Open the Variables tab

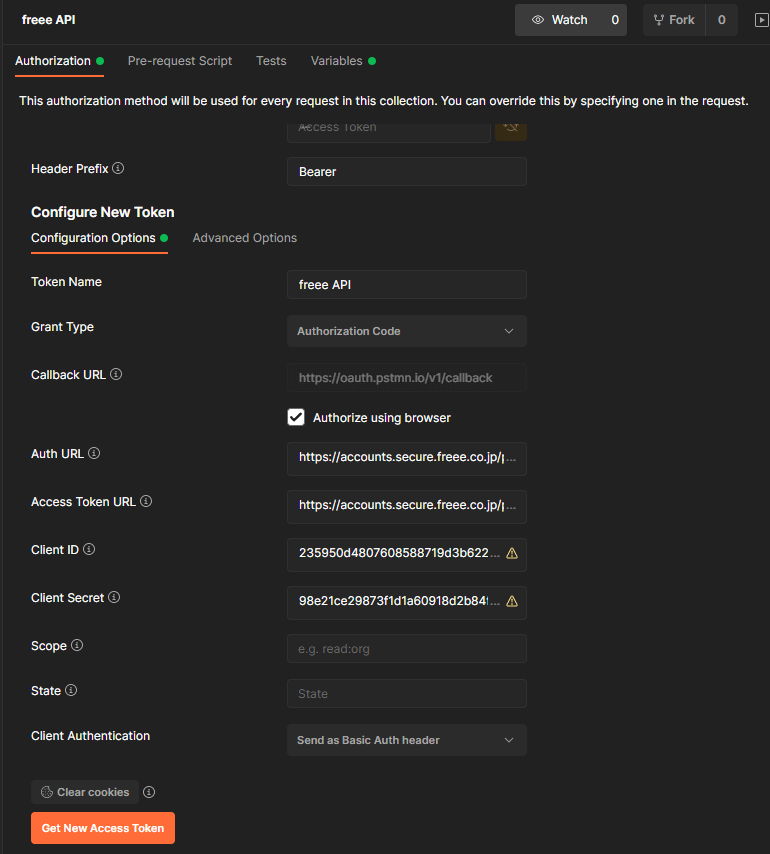[x=337, y=61]
